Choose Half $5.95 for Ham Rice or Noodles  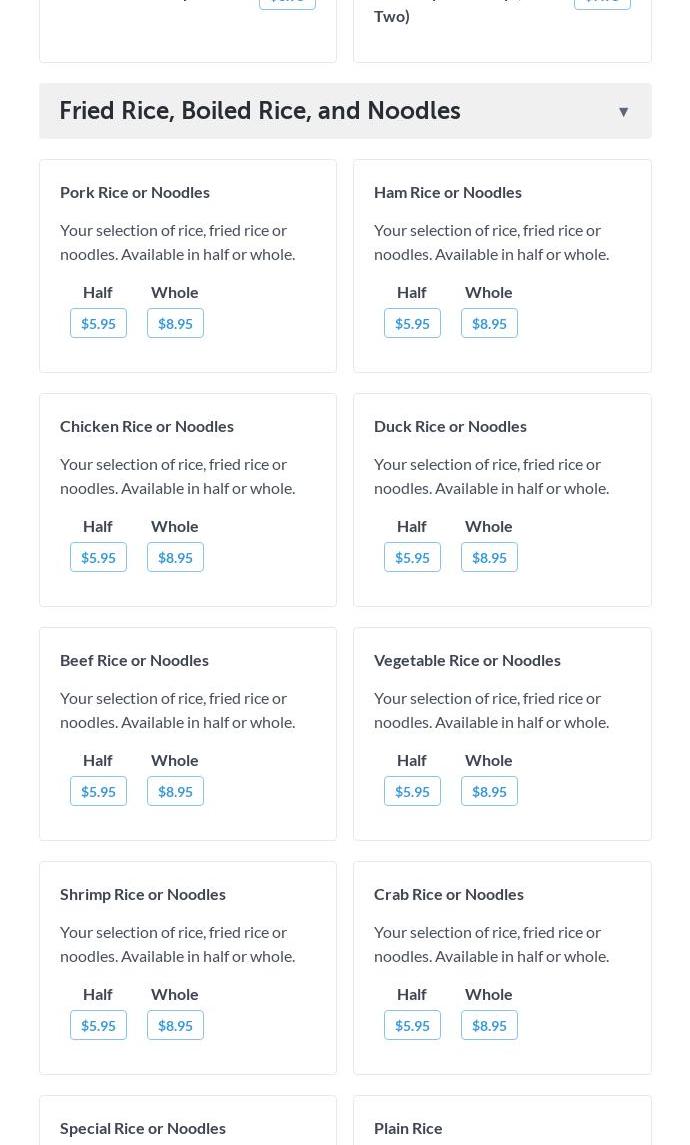point(412,323)
